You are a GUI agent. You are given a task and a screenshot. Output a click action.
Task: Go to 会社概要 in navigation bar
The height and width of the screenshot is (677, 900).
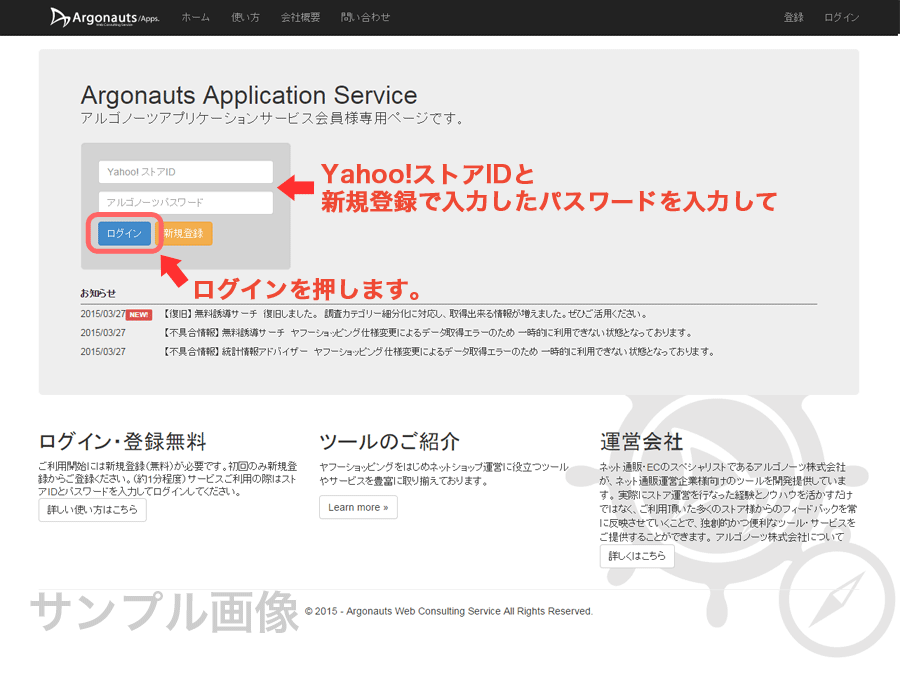[300, 17]
